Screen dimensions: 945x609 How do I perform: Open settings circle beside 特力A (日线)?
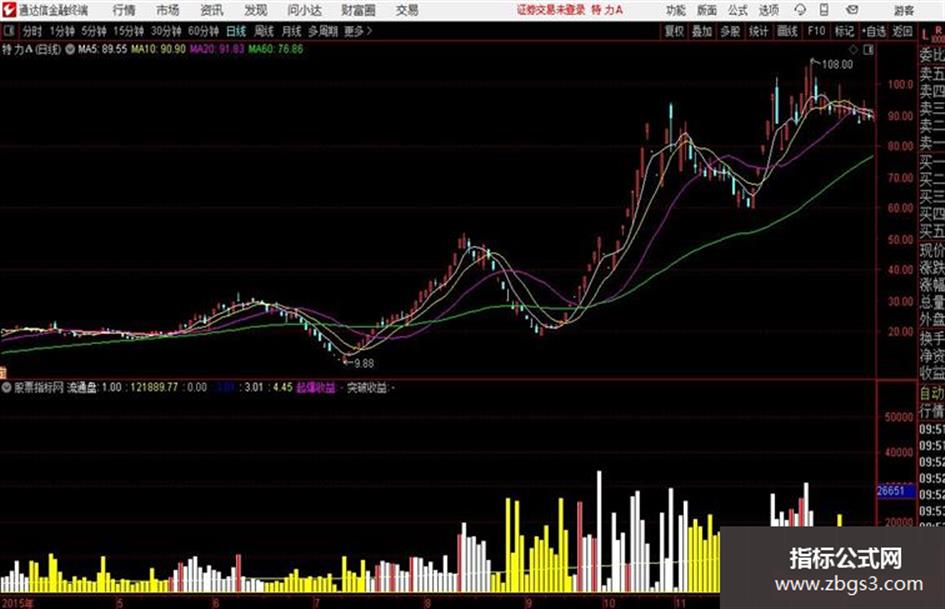(x=70, y=49)
